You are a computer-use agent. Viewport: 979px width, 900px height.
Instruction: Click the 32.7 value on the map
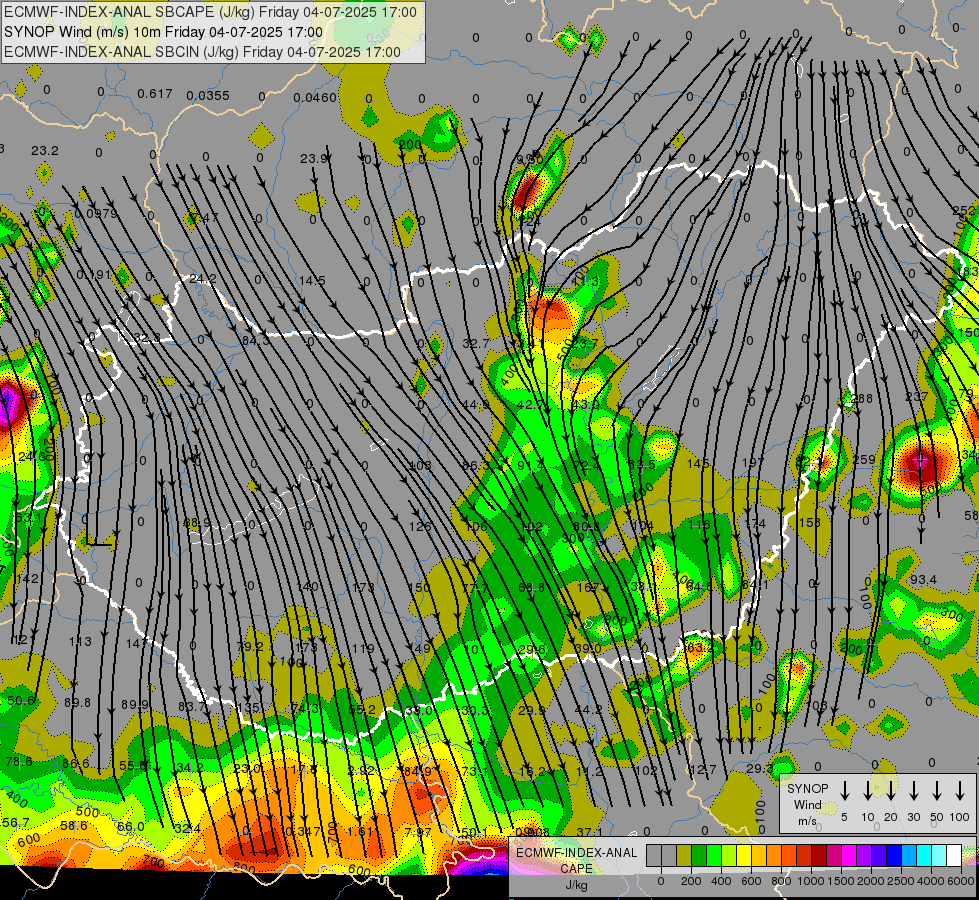(x=476, y=343)
